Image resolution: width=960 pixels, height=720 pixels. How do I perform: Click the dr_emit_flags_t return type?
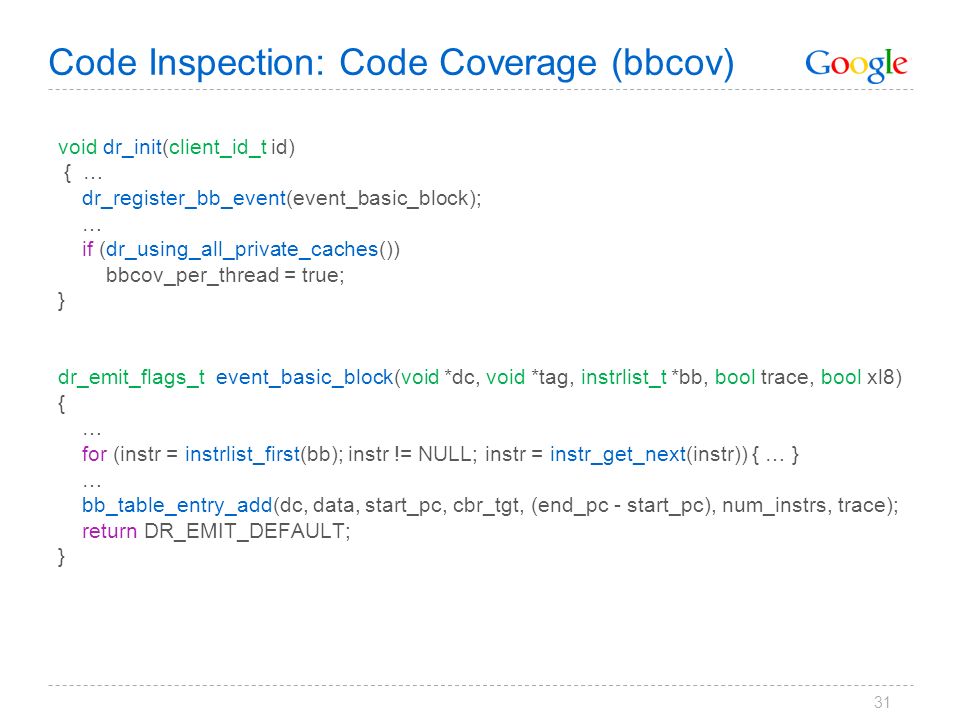(131, 378)
